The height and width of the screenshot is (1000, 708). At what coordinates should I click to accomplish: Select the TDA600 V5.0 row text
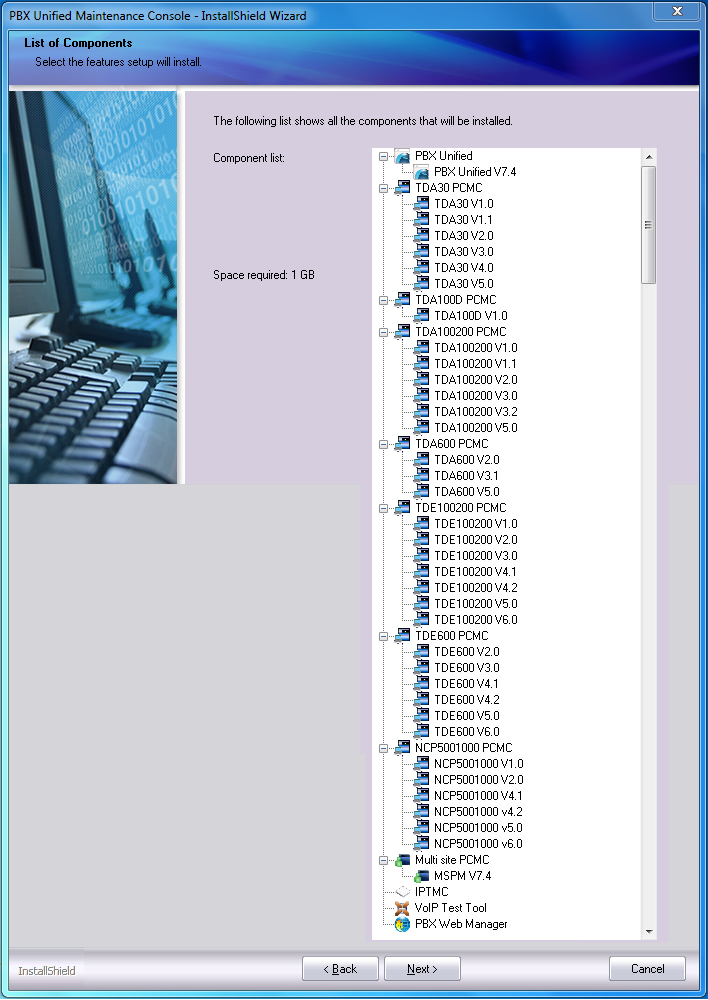click(x=467, y=491)
